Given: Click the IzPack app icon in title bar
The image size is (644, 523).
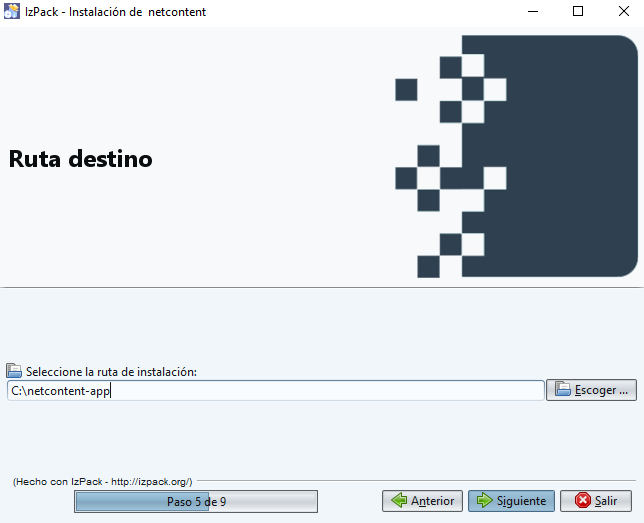Looking at the screenshot, I should point(12,12).
